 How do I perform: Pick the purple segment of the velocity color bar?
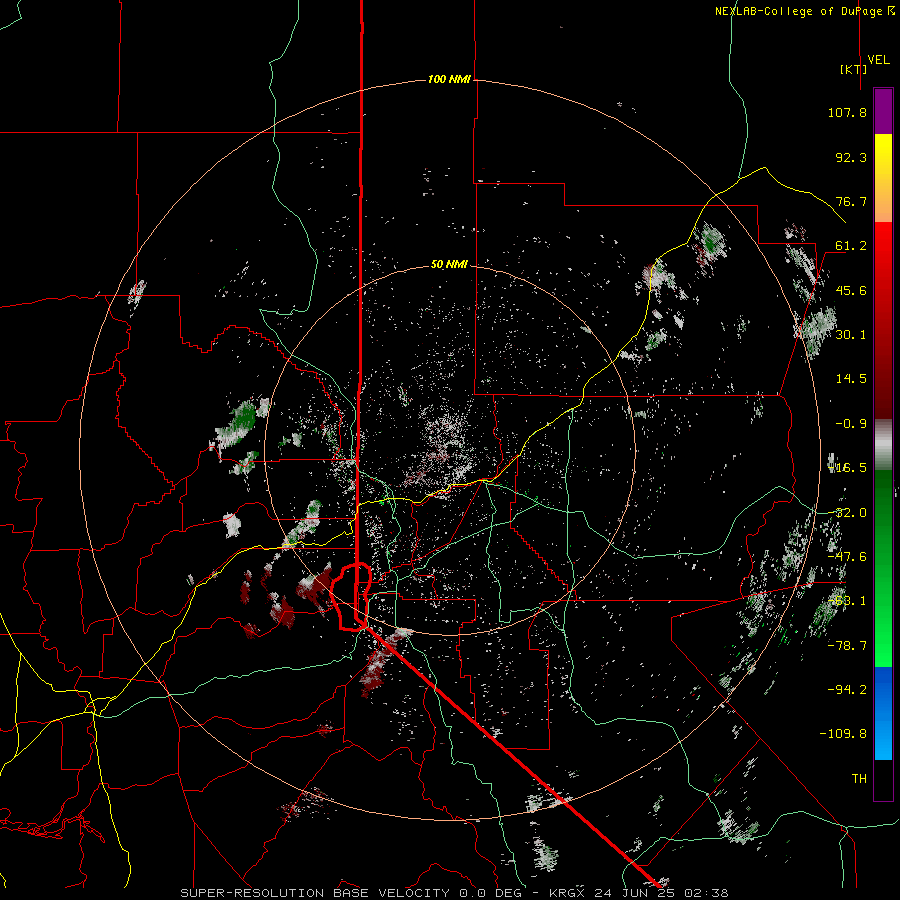pos(883,111)
